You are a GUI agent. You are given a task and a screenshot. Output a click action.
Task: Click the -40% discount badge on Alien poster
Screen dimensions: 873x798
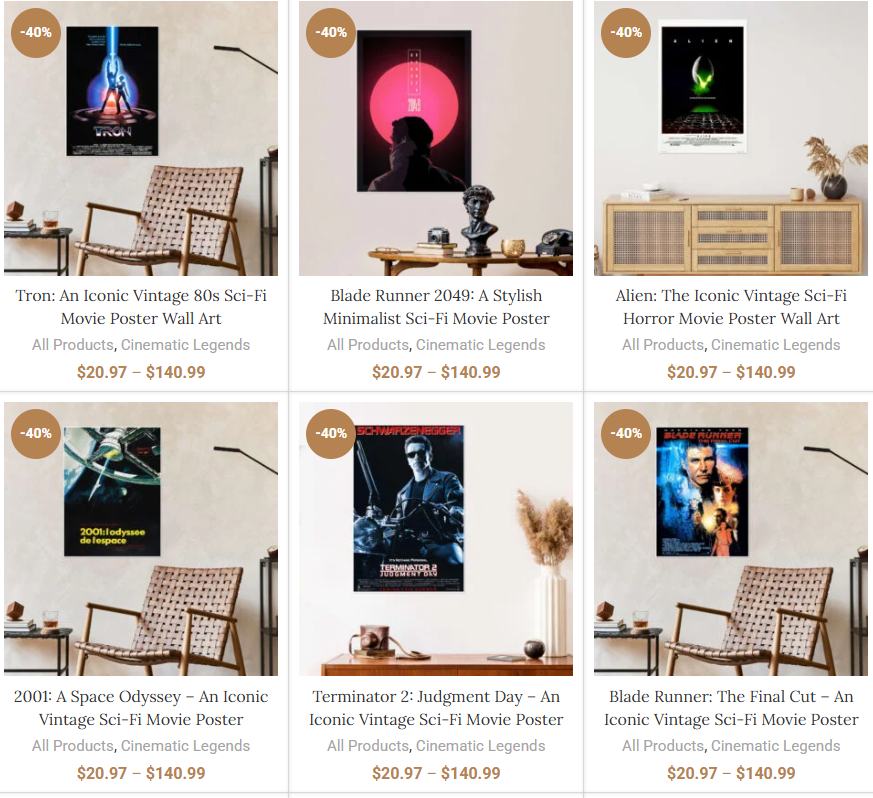coord(626,33)
